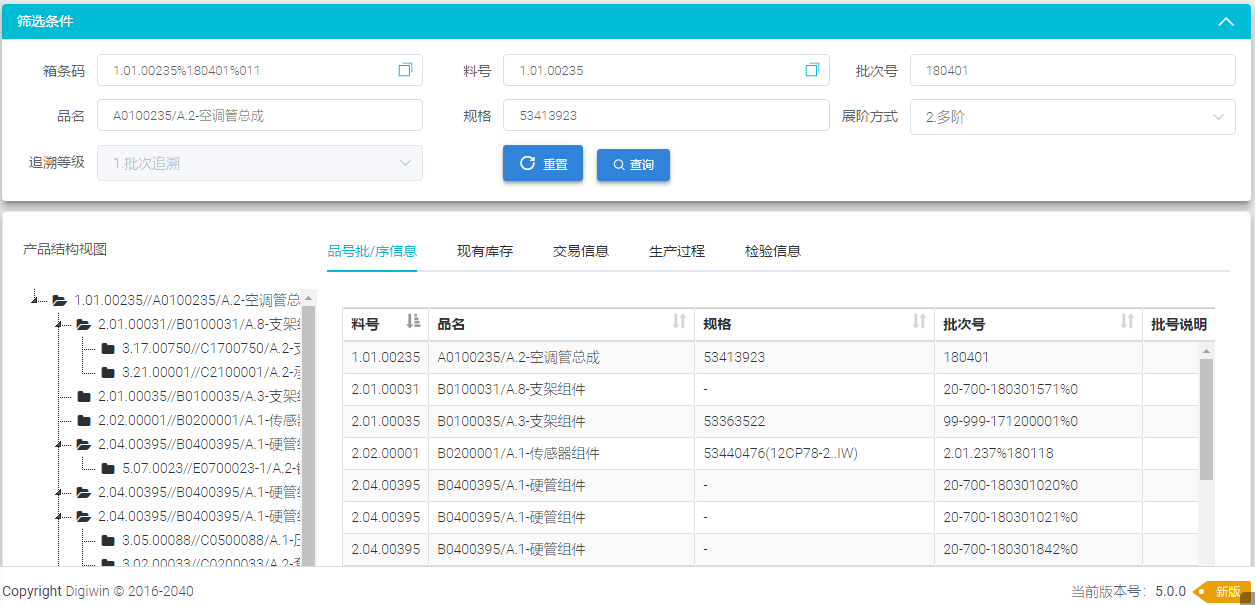The image size is (1256, 605).
Task: Collapse the 筛选条件 panel with chevron
Action: click(x=1225, y=21)
